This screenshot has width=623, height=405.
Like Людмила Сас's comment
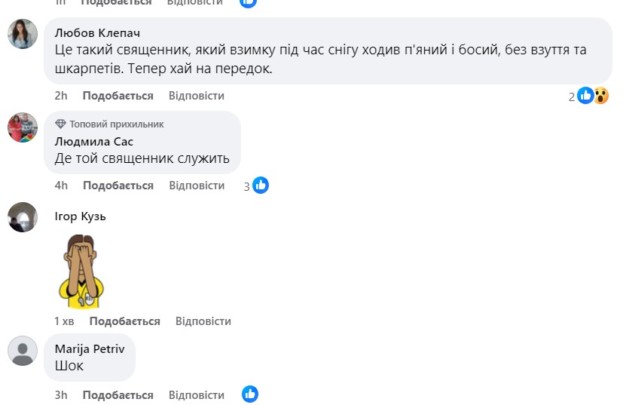[118, 186]
